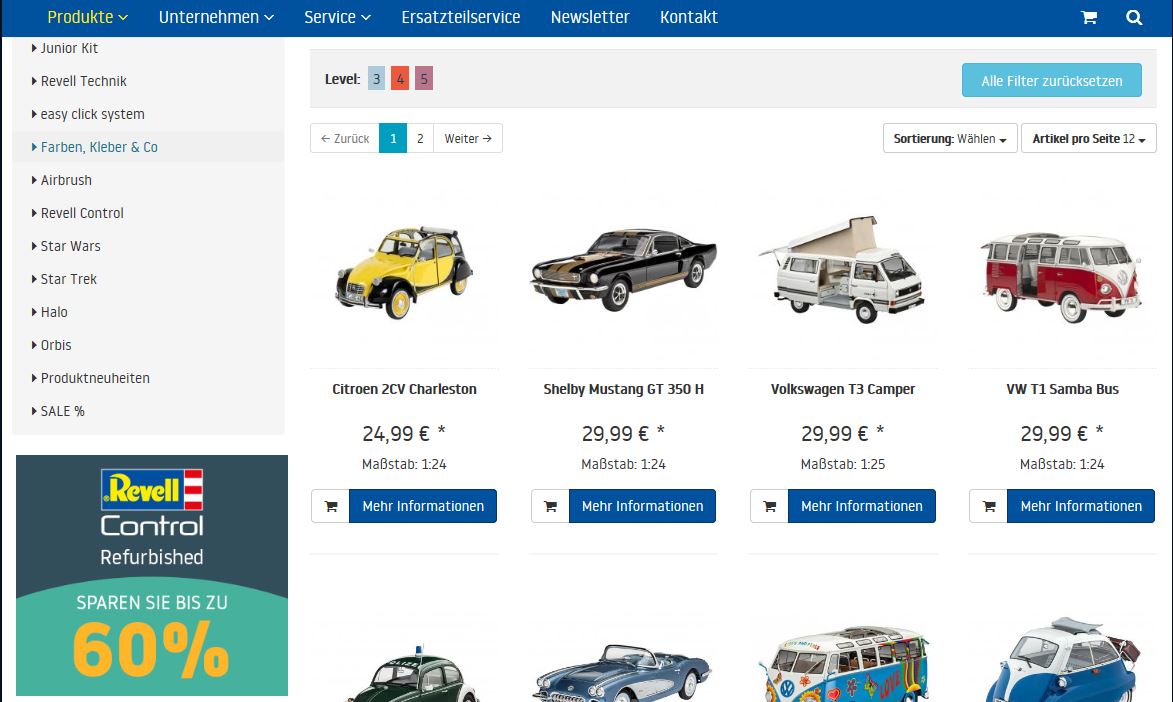The height and width of the screenshot is (702, 1173).
Task: Open the Ersatzteilservice menu item
Action: [x=460, y=17]
